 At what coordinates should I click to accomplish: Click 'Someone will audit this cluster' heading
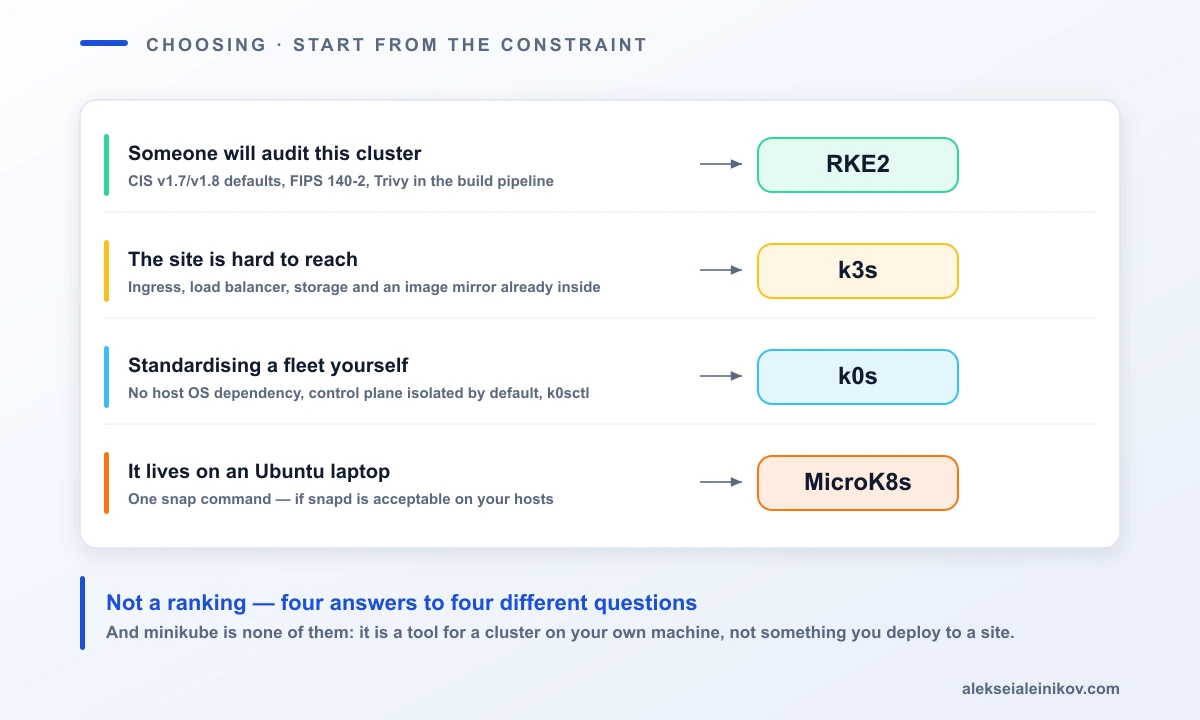(275, 154)
